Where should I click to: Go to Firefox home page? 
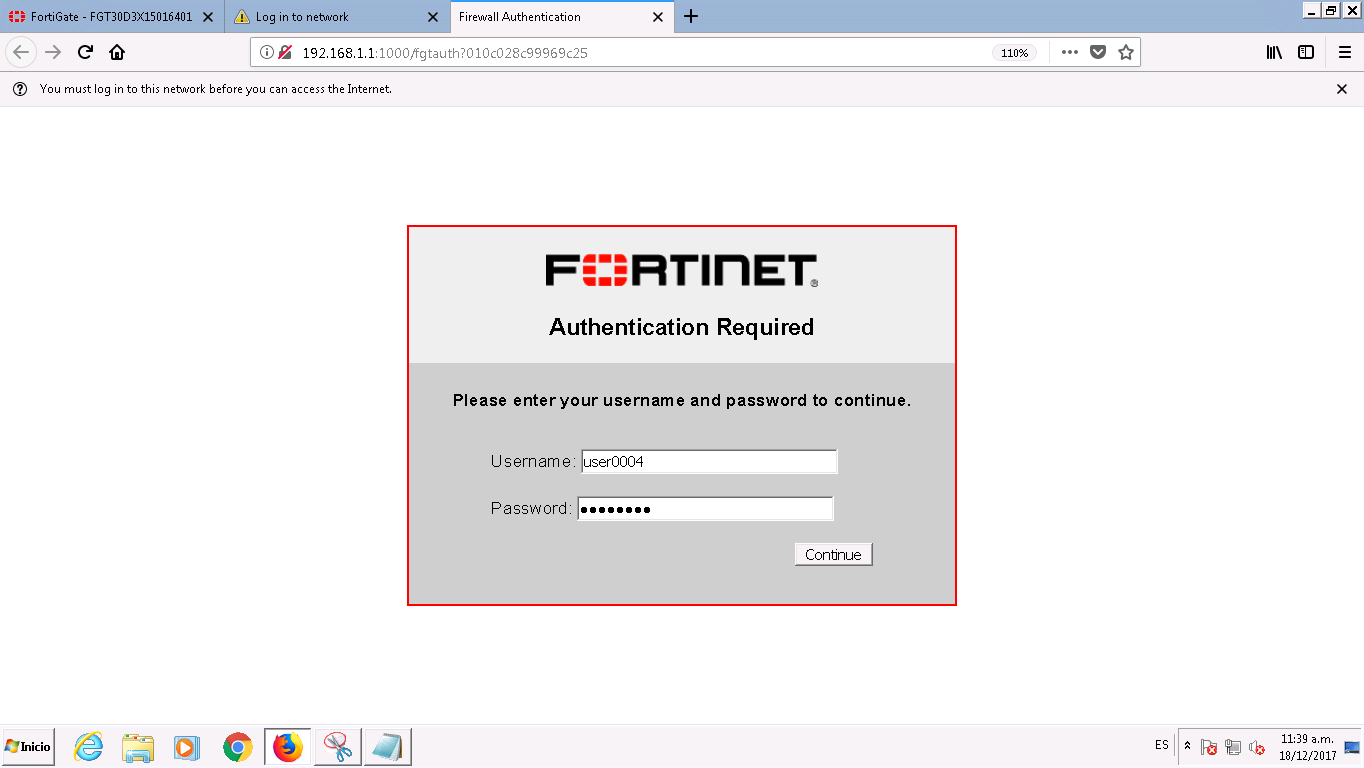117,52
